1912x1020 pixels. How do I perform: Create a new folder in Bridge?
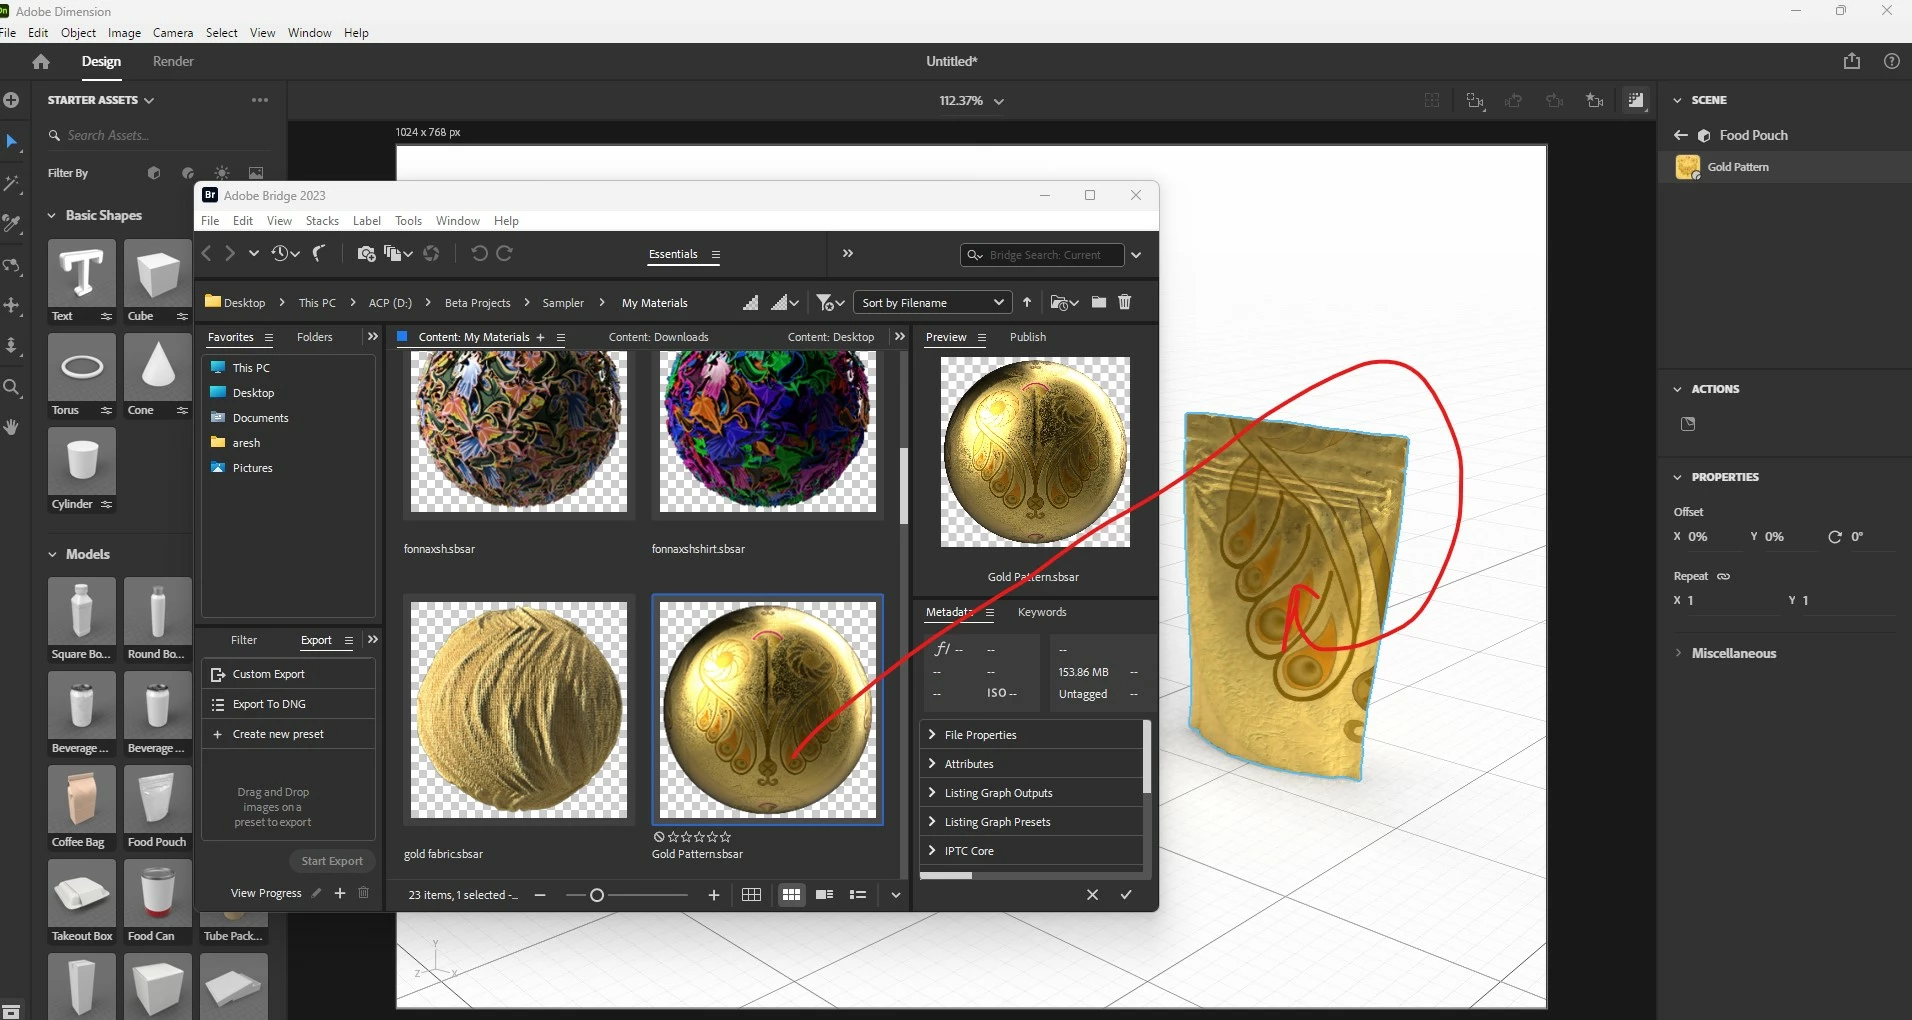(1099, 302)
